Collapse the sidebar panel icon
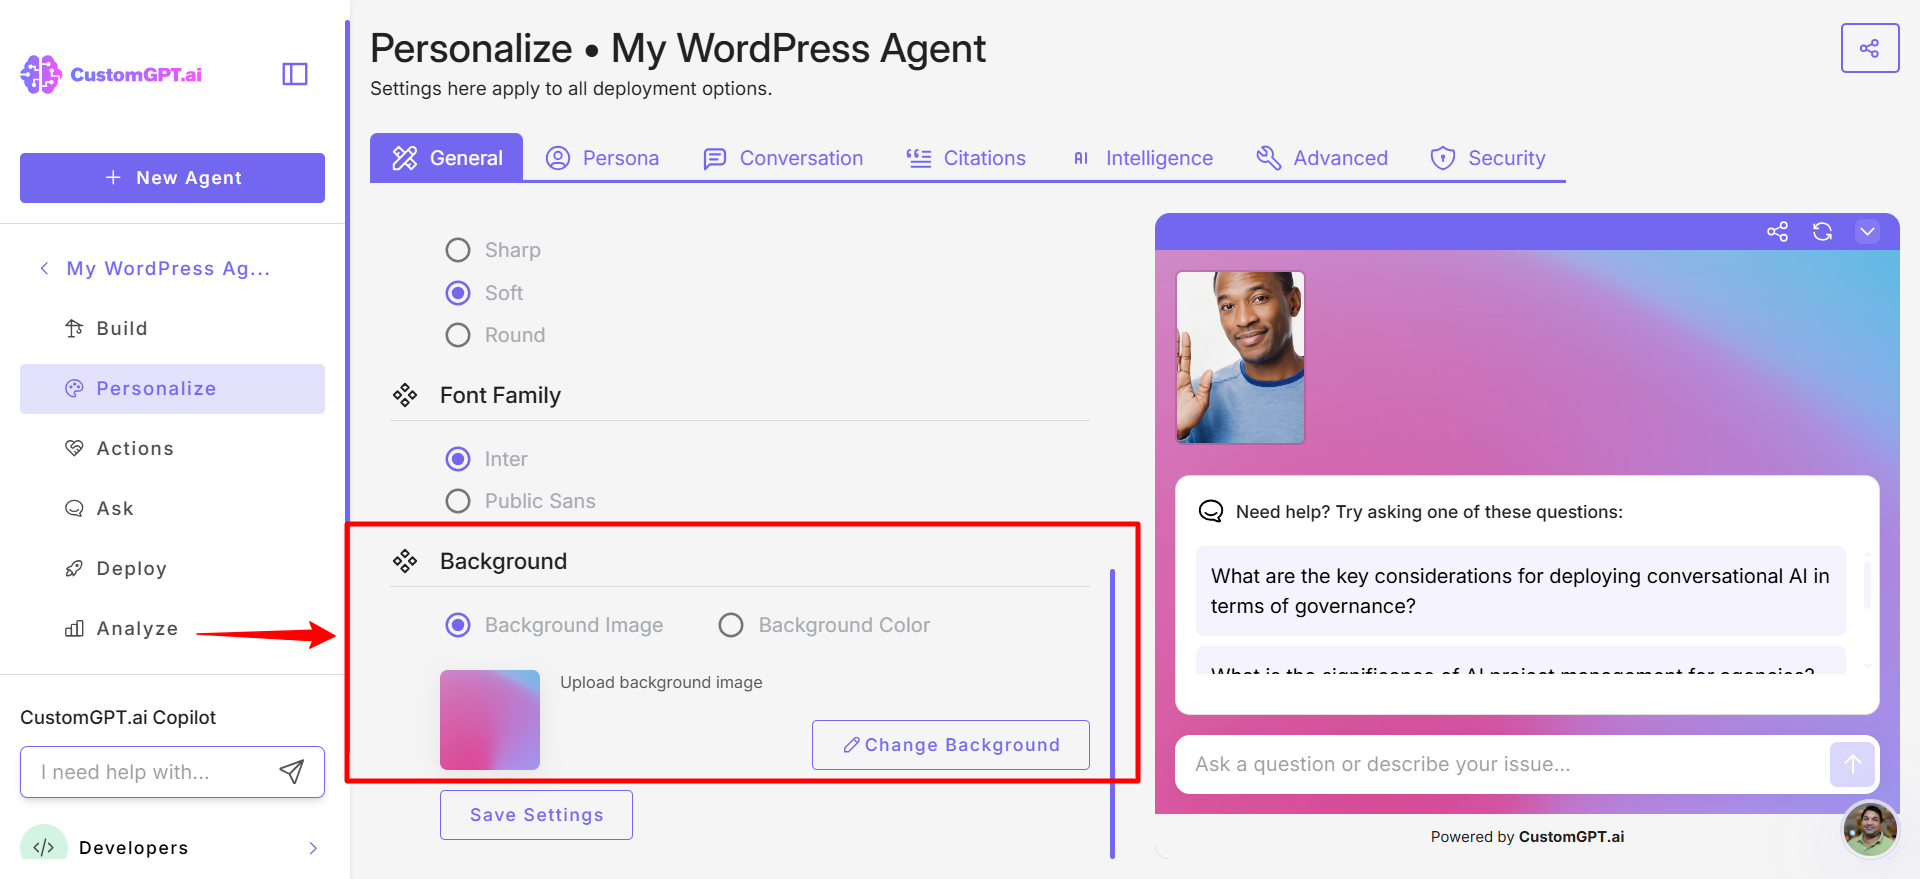Screen dimensions: 1920x879 point(295,74)
